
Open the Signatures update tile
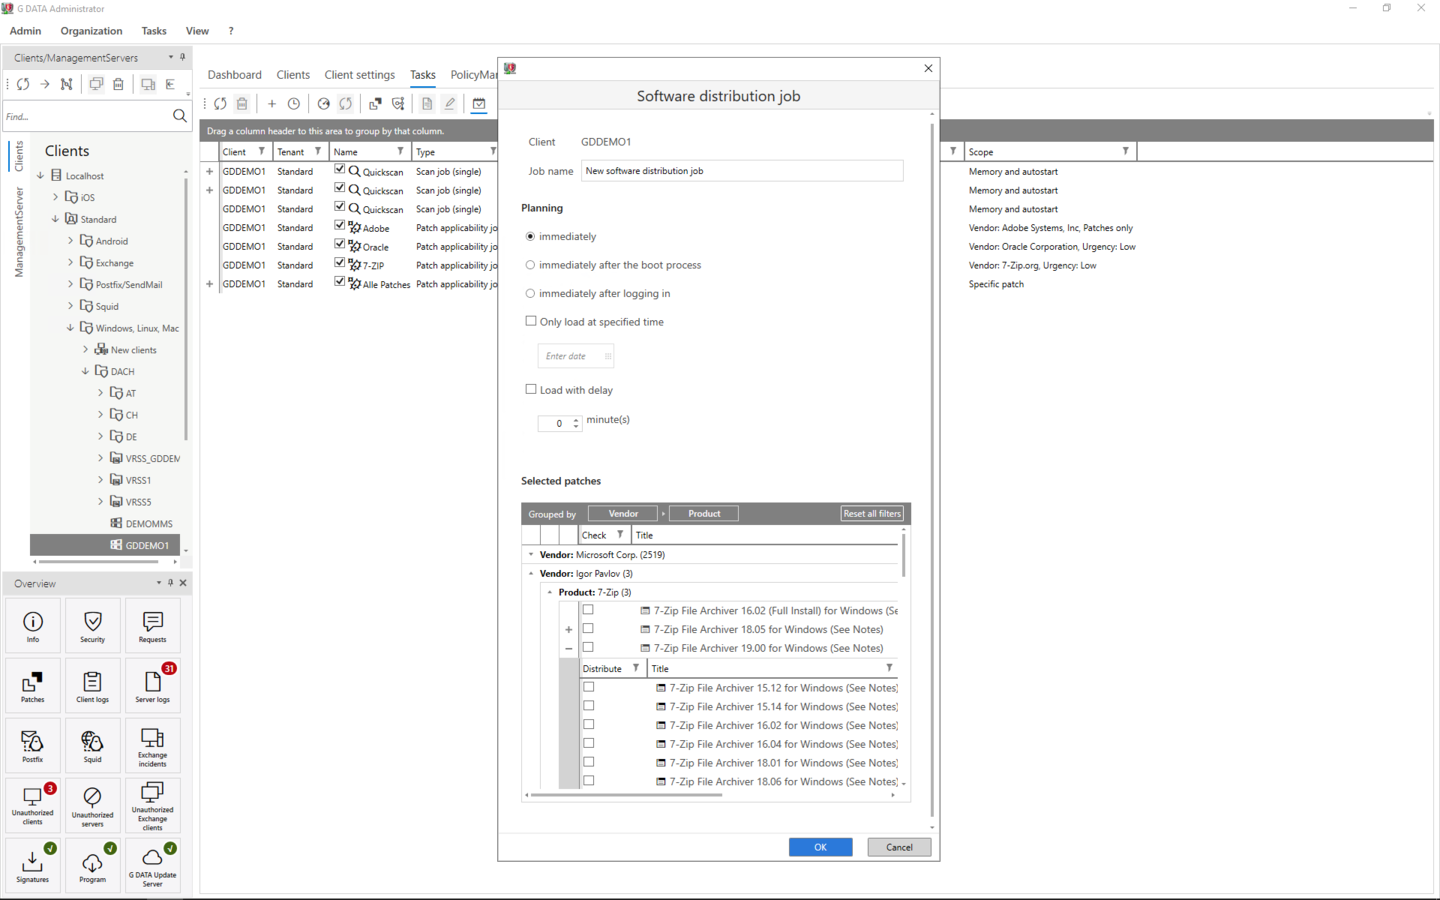point(32,864)
